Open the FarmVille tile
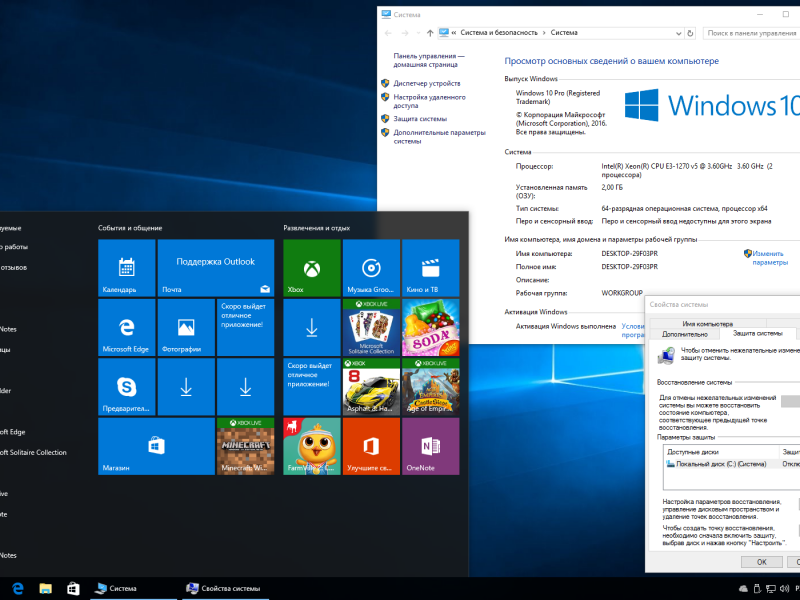800x600 pixels. pos(312,446)
